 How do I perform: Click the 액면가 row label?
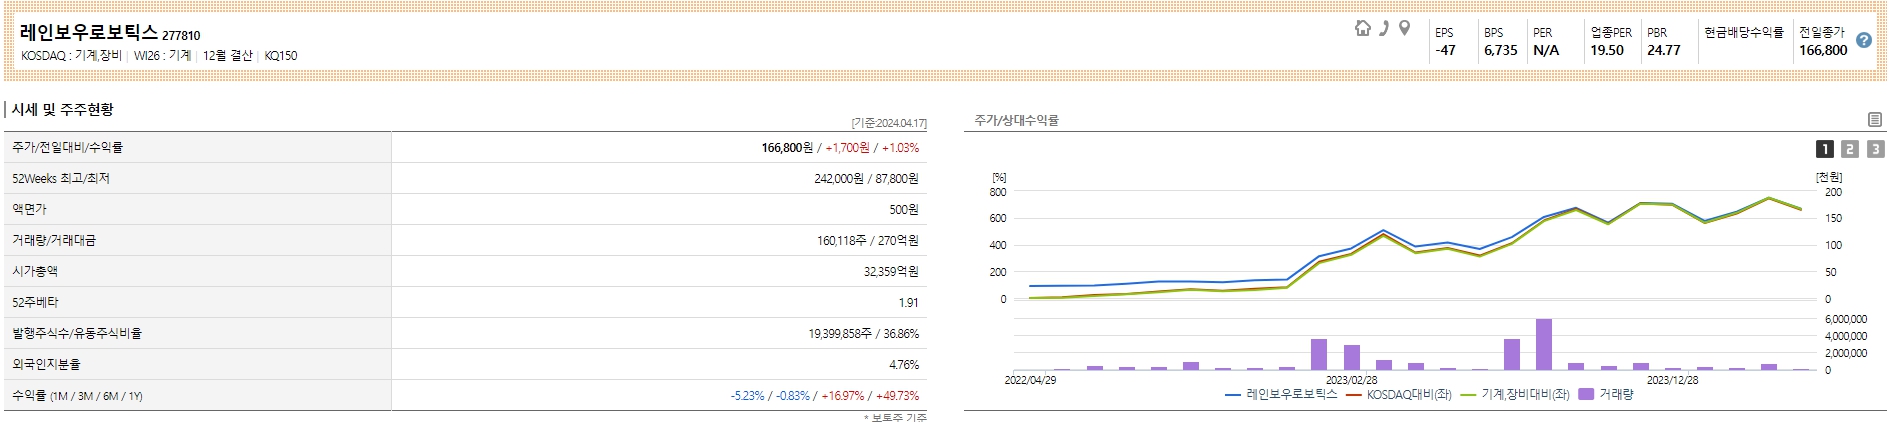29,209
